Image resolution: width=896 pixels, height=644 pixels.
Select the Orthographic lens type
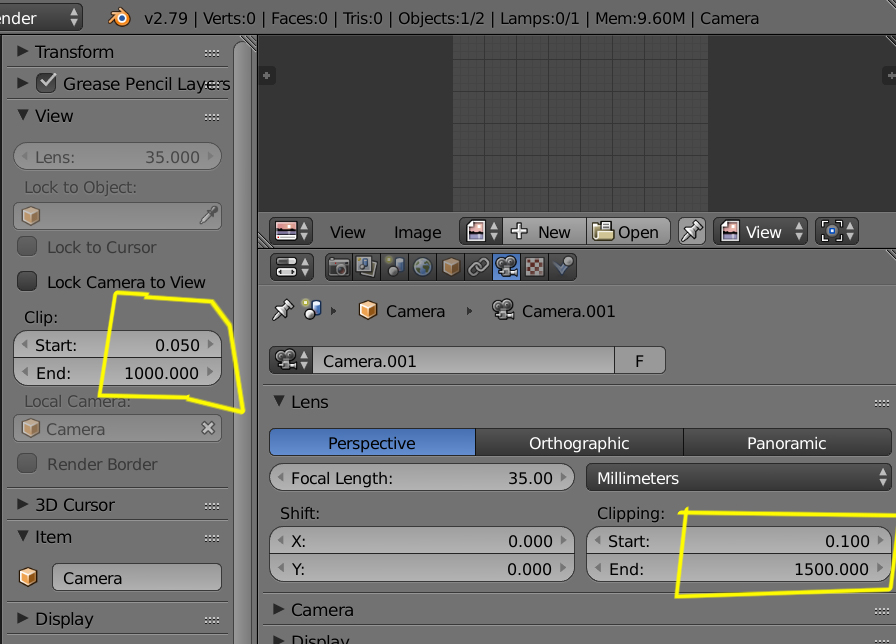[579, 442]
